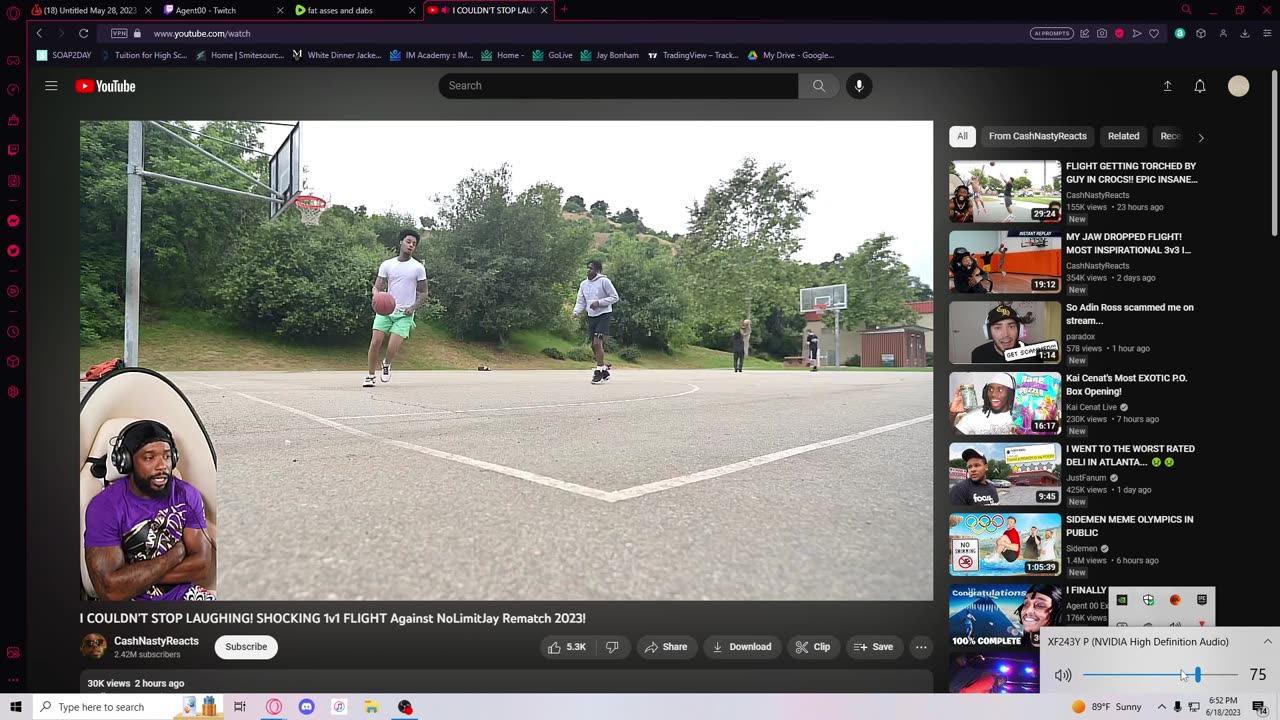Open GX Corner gamepad icon in sidebar

click(13, 60)
